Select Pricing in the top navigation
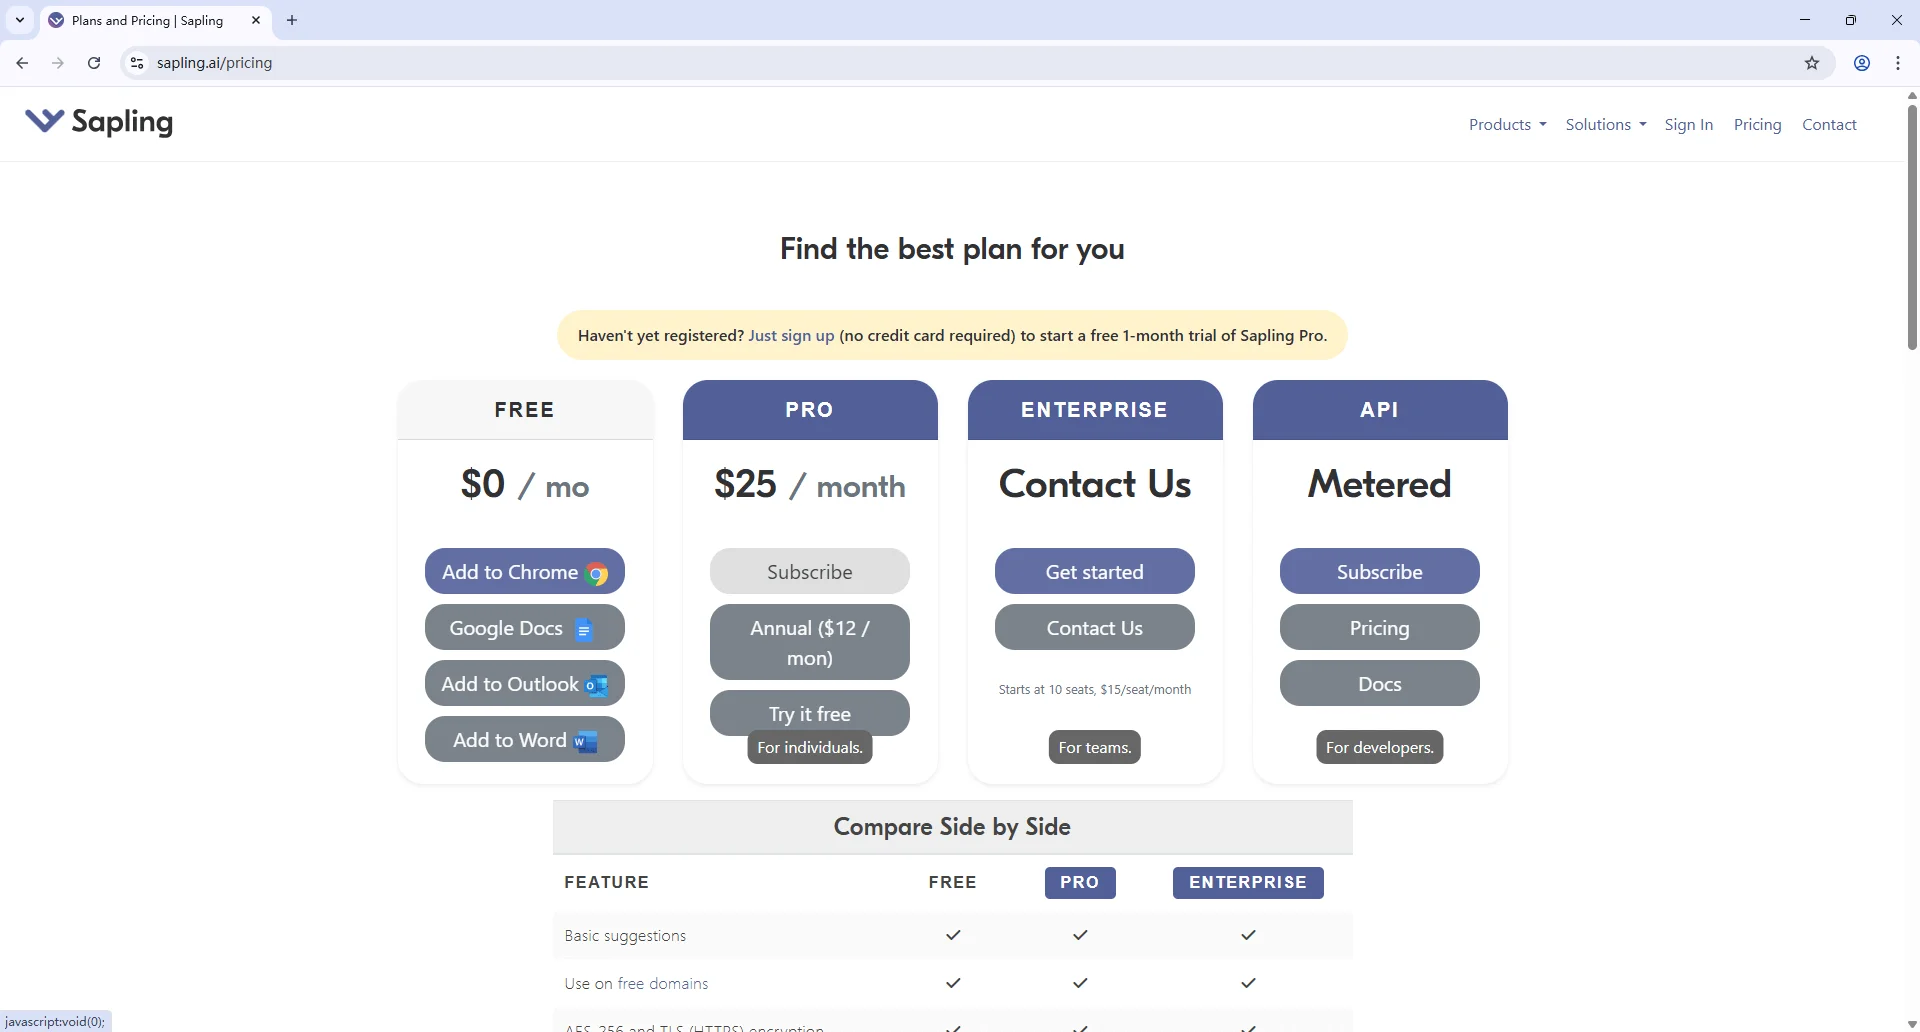 tap(1757, 125)
